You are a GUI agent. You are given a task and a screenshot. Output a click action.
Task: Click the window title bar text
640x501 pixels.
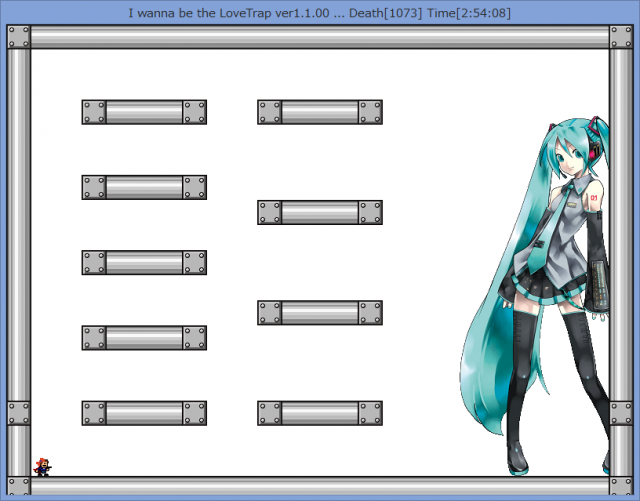point(320,13)
